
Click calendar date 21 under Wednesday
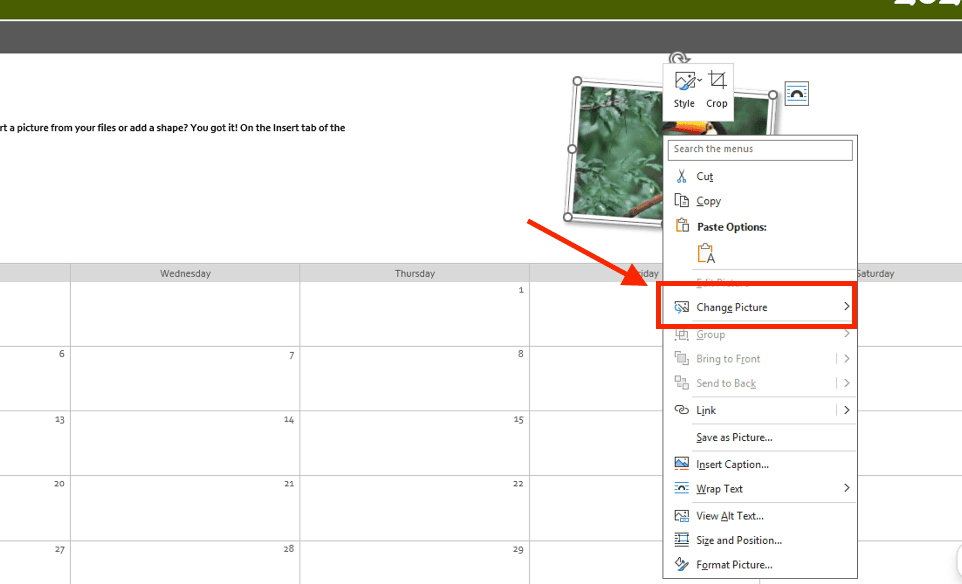tap(289, 483)
